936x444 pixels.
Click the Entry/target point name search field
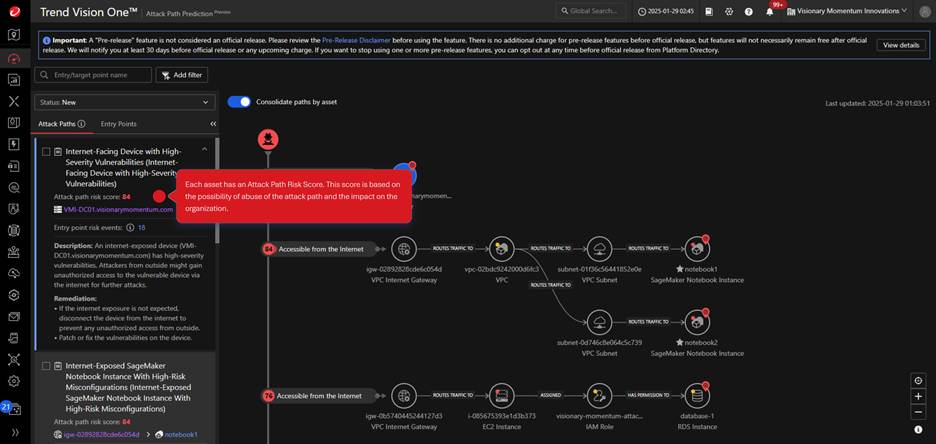pos(93,75)
